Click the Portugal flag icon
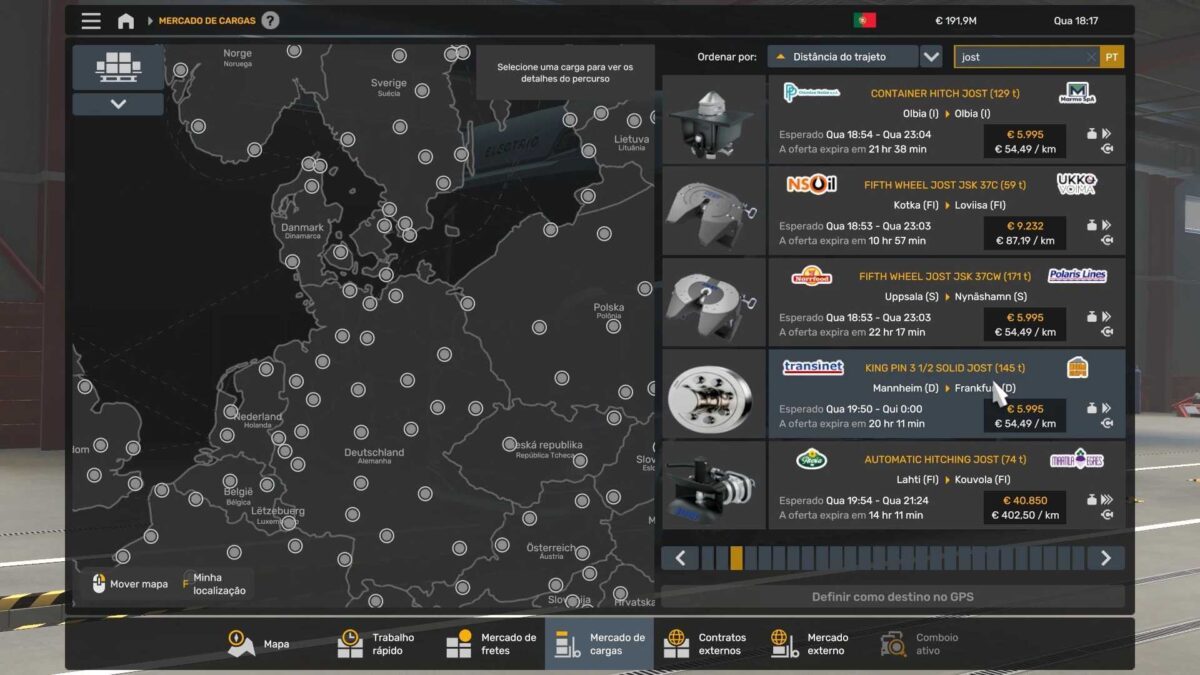Screen dimensions: 1200x675 pos(864,21)
